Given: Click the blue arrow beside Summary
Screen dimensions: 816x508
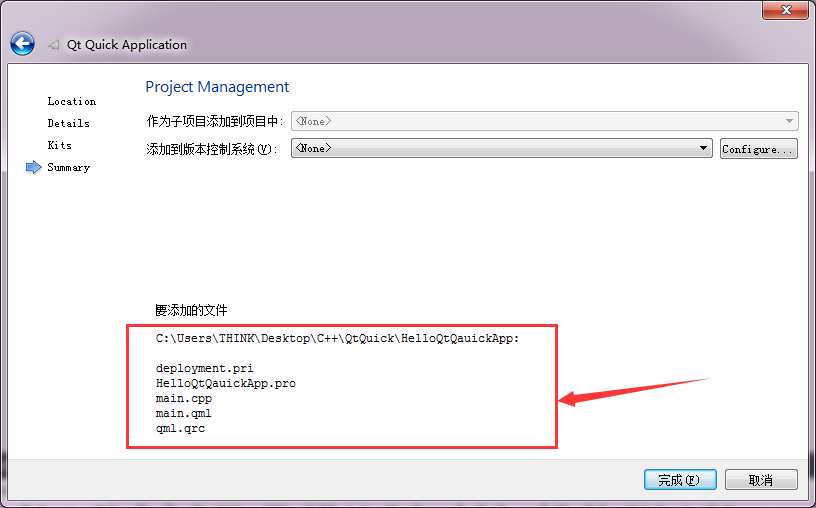Looking at the screenshot, I should pyautogui.click(x=33, y=167).
